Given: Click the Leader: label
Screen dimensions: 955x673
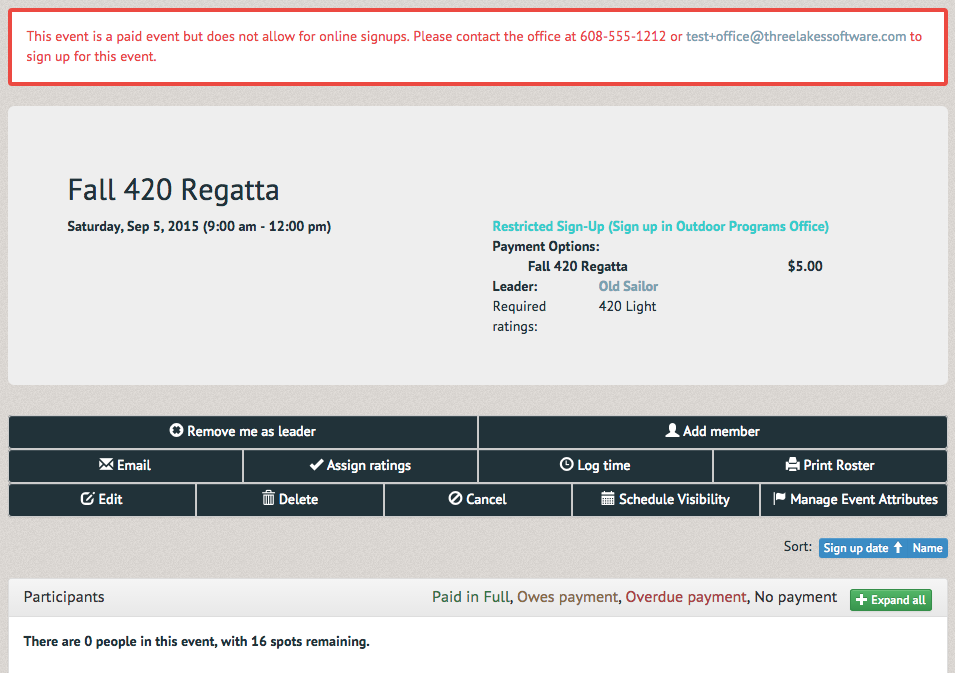Looking at the screenshot, I should point(515,286).
